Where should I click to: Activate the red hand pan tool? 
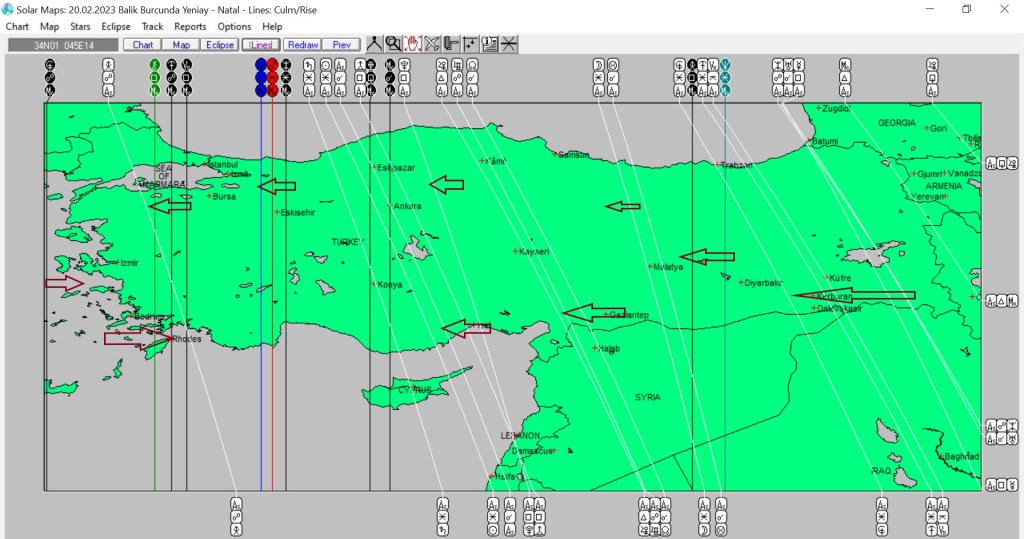pos(412,44)
